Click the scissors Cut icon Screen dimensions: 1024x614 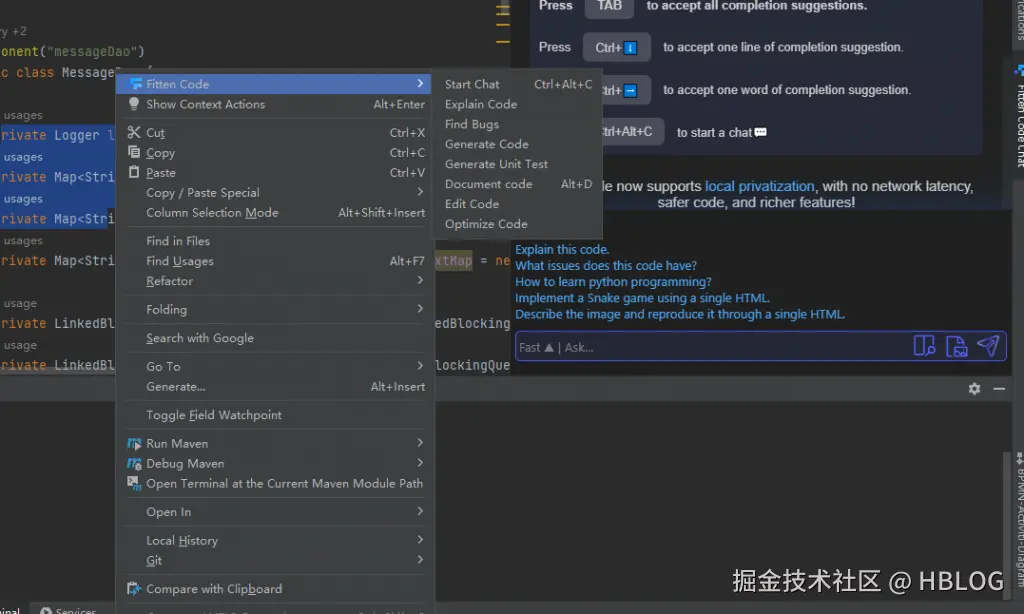pos(134,132)
